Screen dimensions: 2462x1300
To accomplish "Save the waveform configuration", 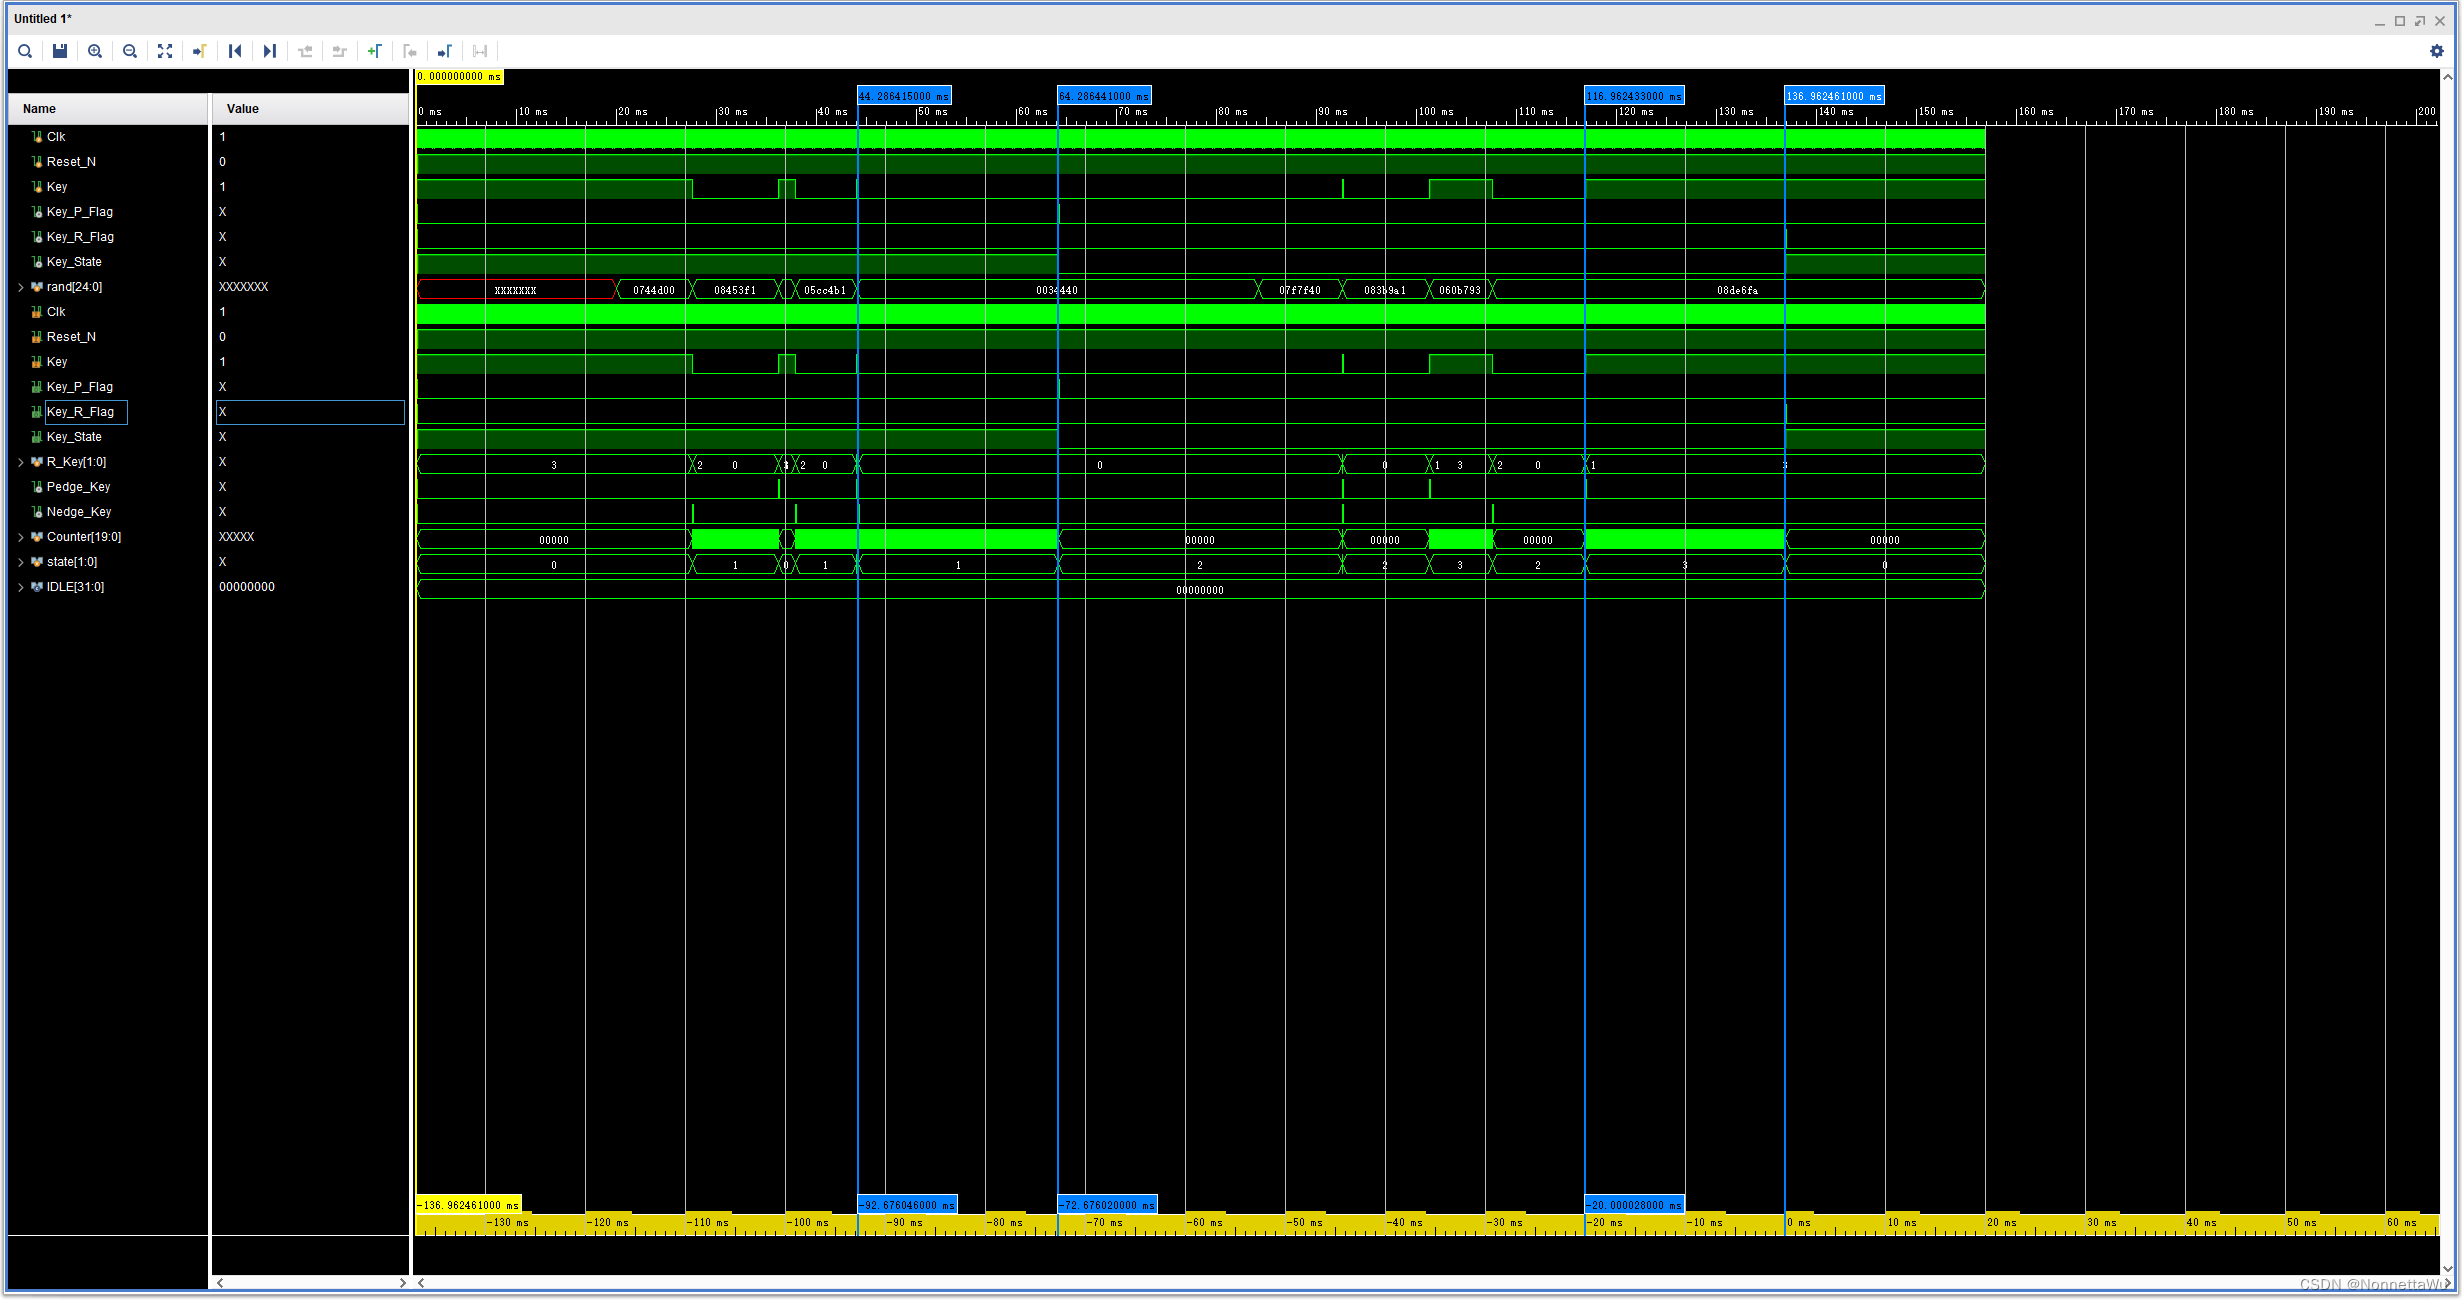I will (x=60, y=51).
